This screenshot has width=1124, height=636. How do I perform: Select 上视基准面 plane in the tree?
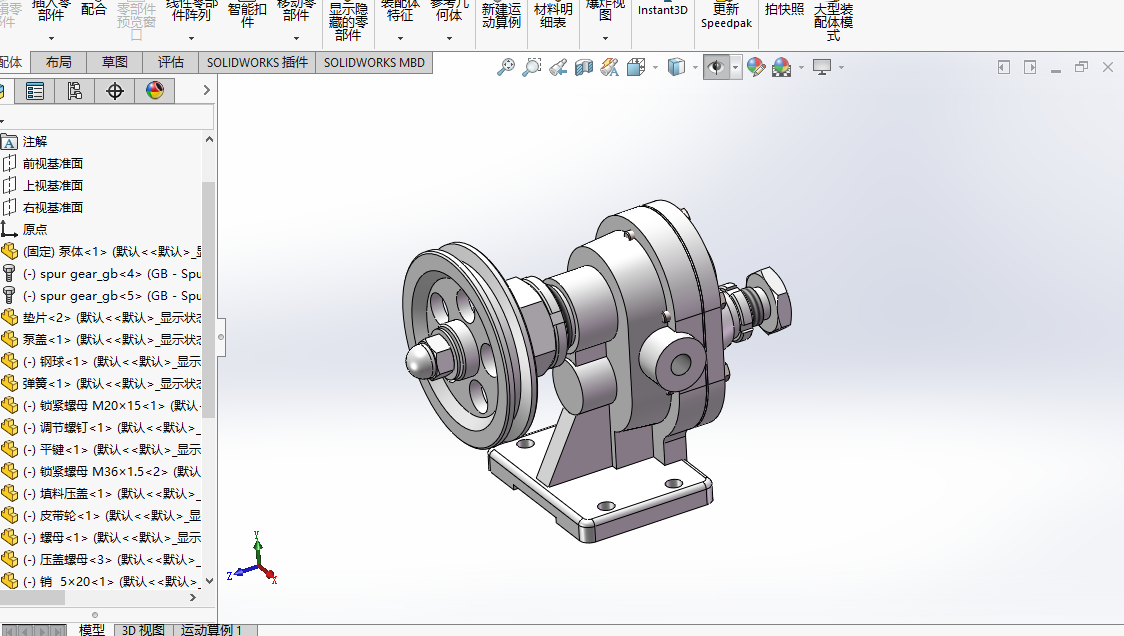click(x=53, y=185)
